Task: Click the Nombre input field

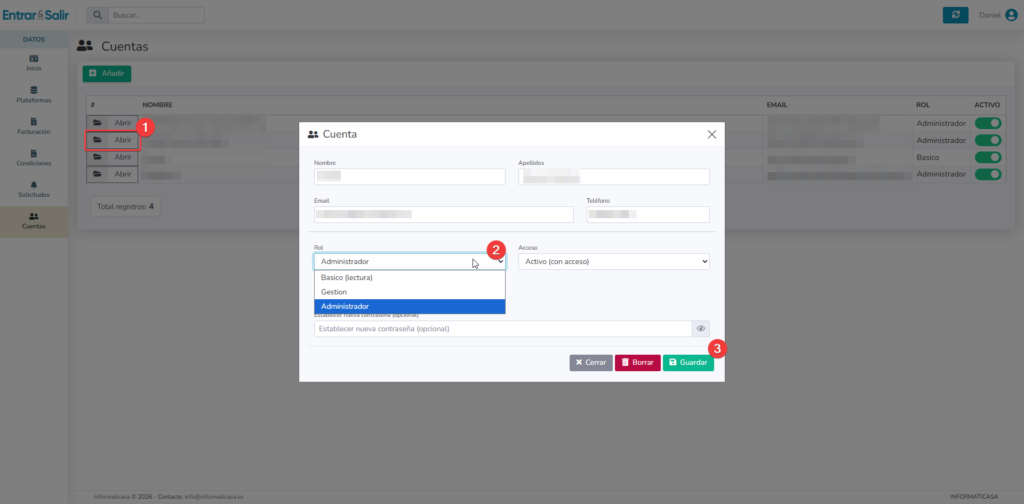Action: tap(409, 176)
